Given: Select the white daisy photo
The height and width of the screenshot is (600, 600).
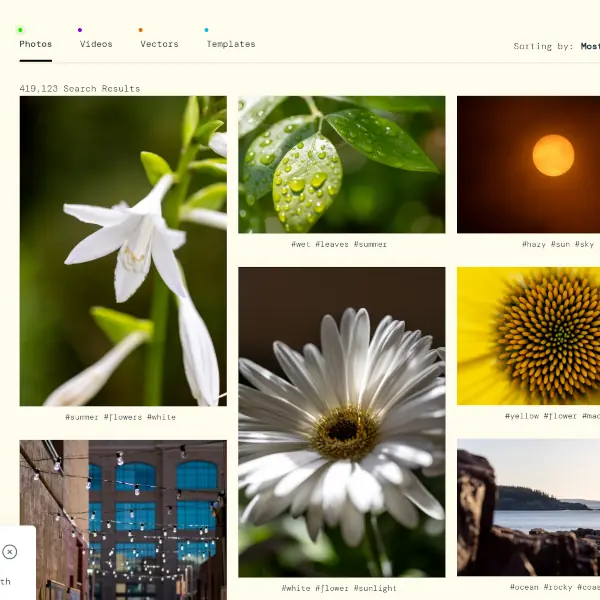Looking at the screenshot, I should (341, 421).
